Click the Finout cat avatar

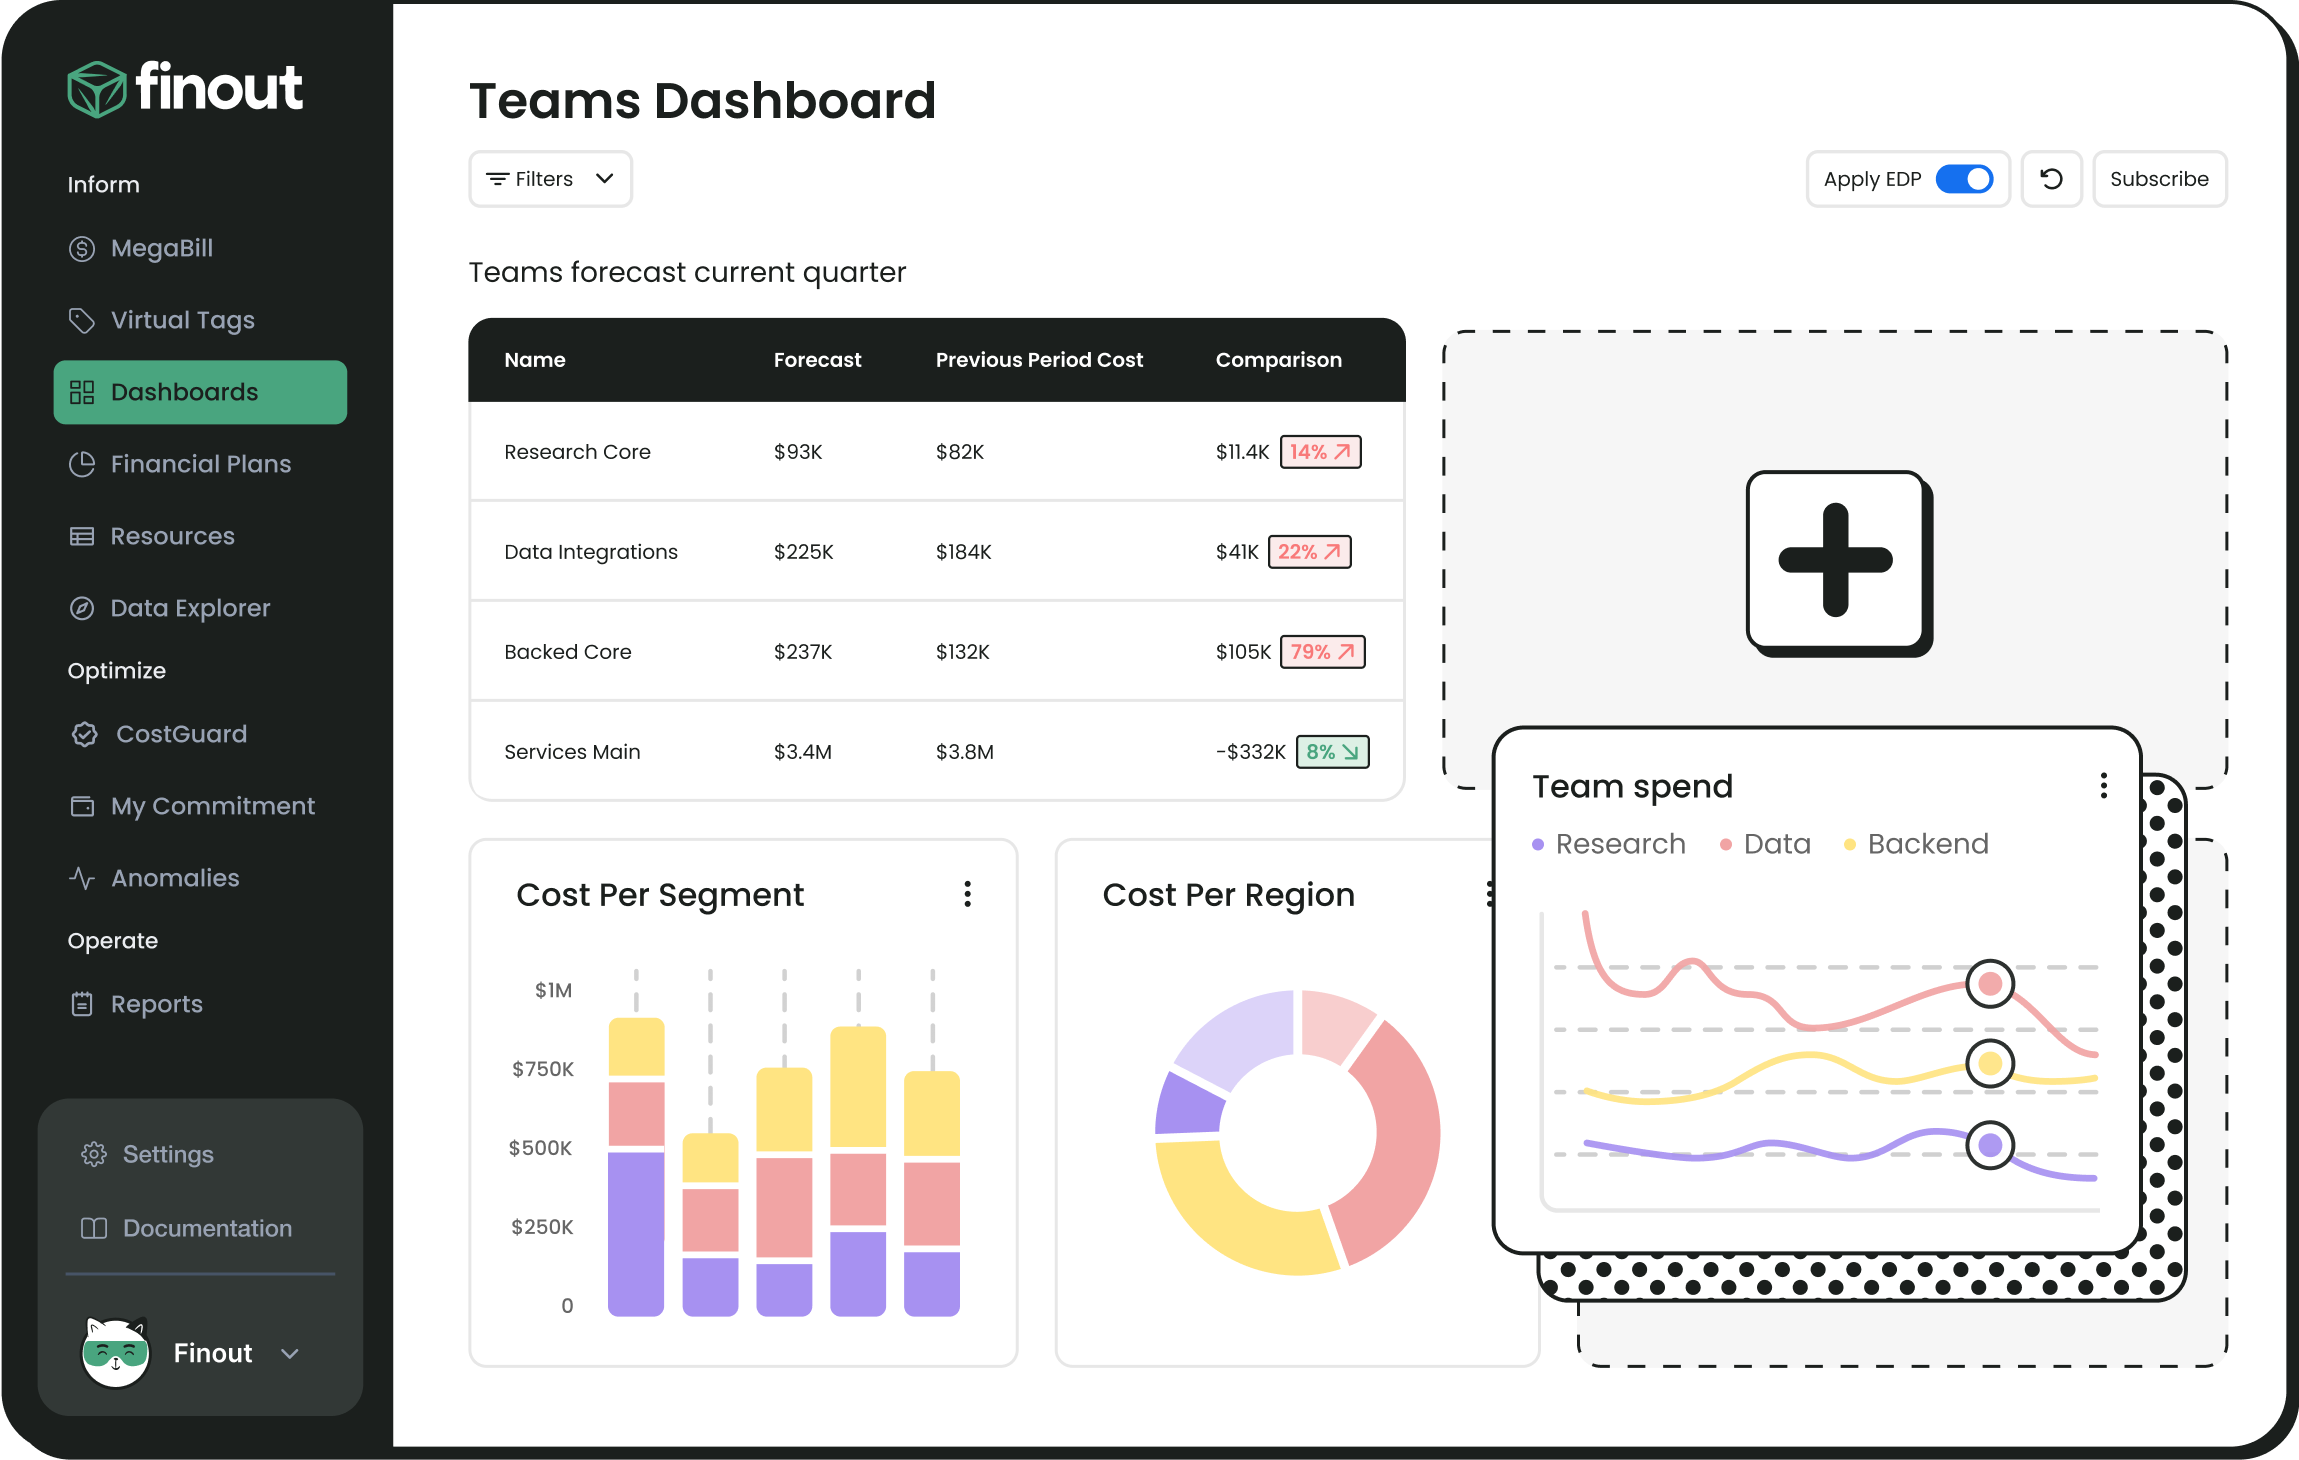click(x=114, y=1352)
